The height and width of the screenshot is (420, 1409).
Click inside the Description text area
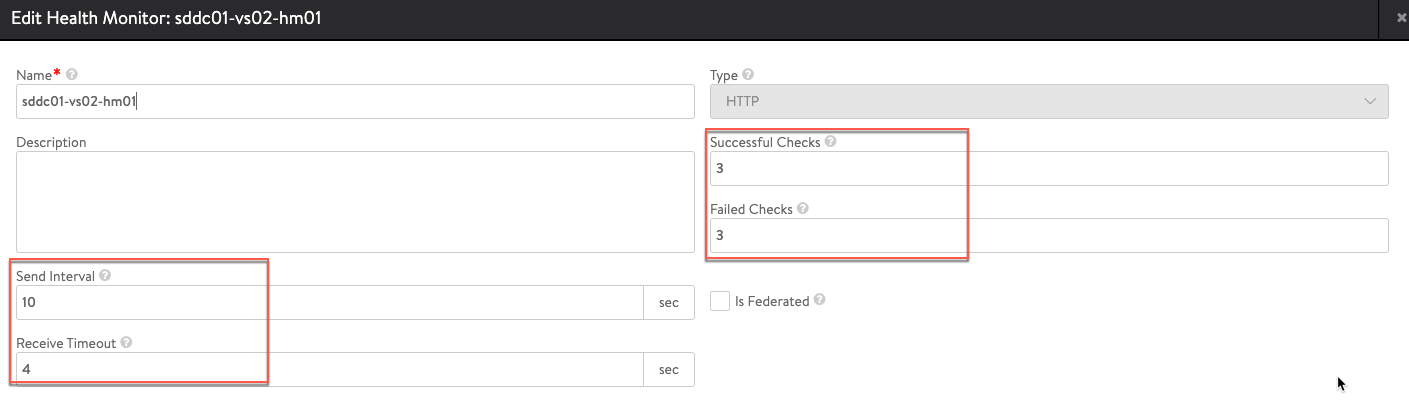[x=355, y=202]
